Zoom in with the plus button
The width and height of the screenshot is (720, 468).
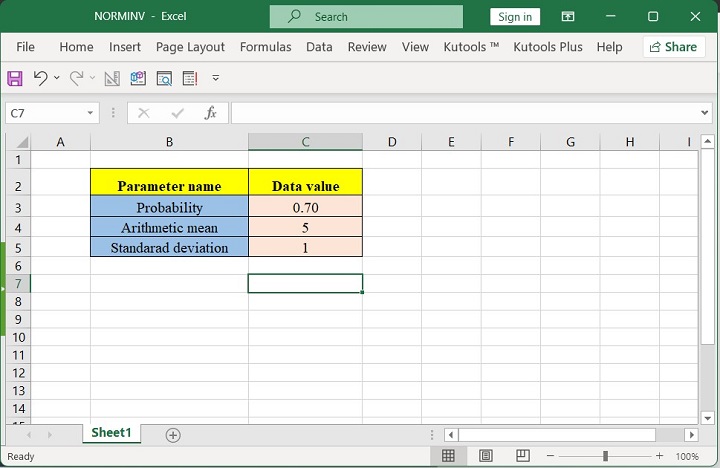coord(659,456)
